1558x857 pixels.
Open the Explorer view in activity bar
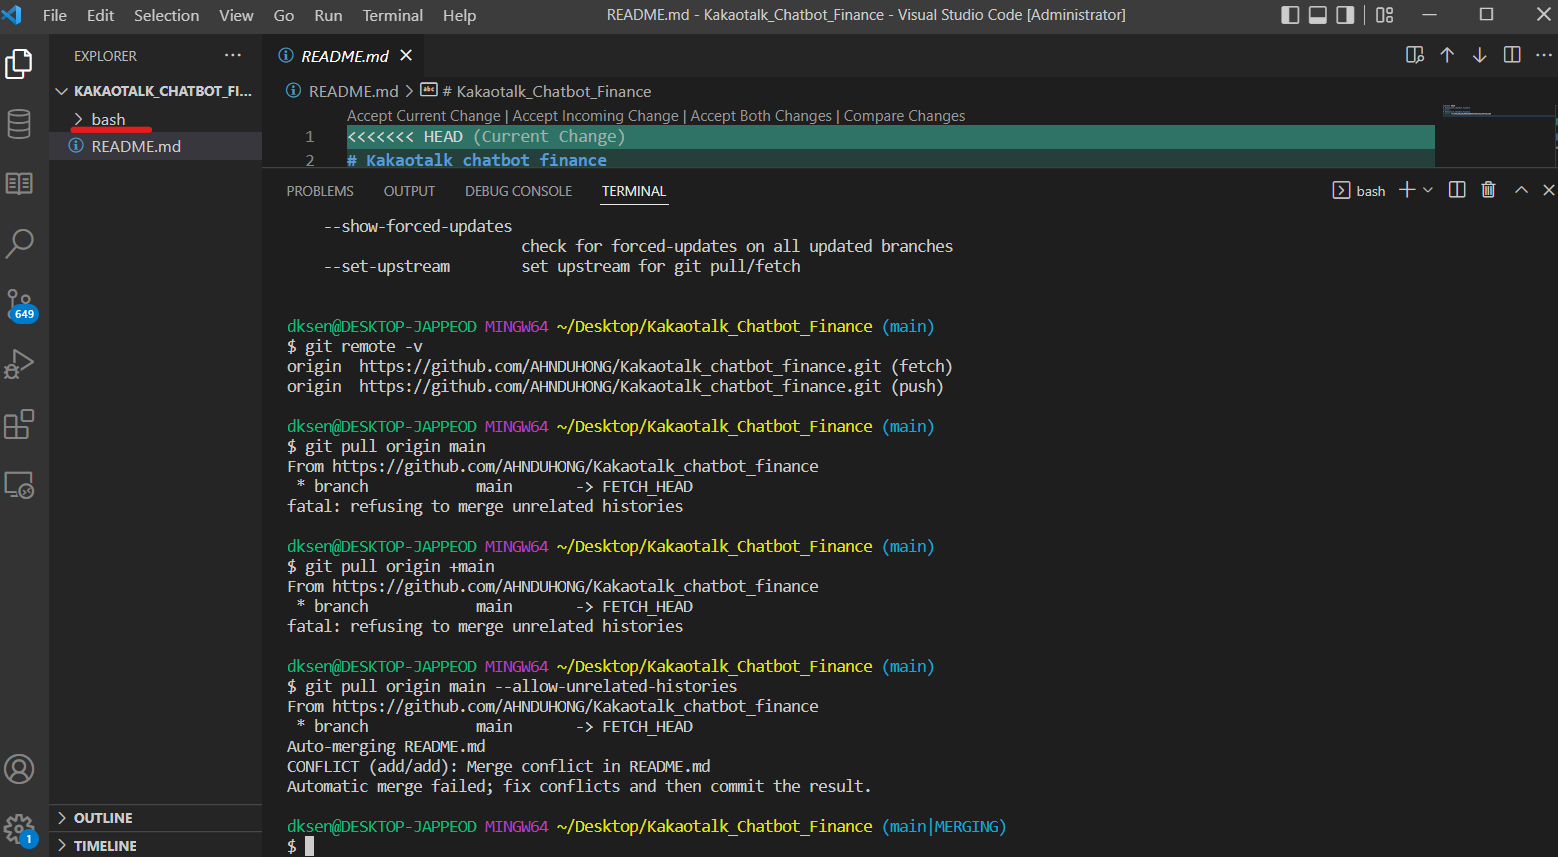pyautogui.click(x=19, y=64)
